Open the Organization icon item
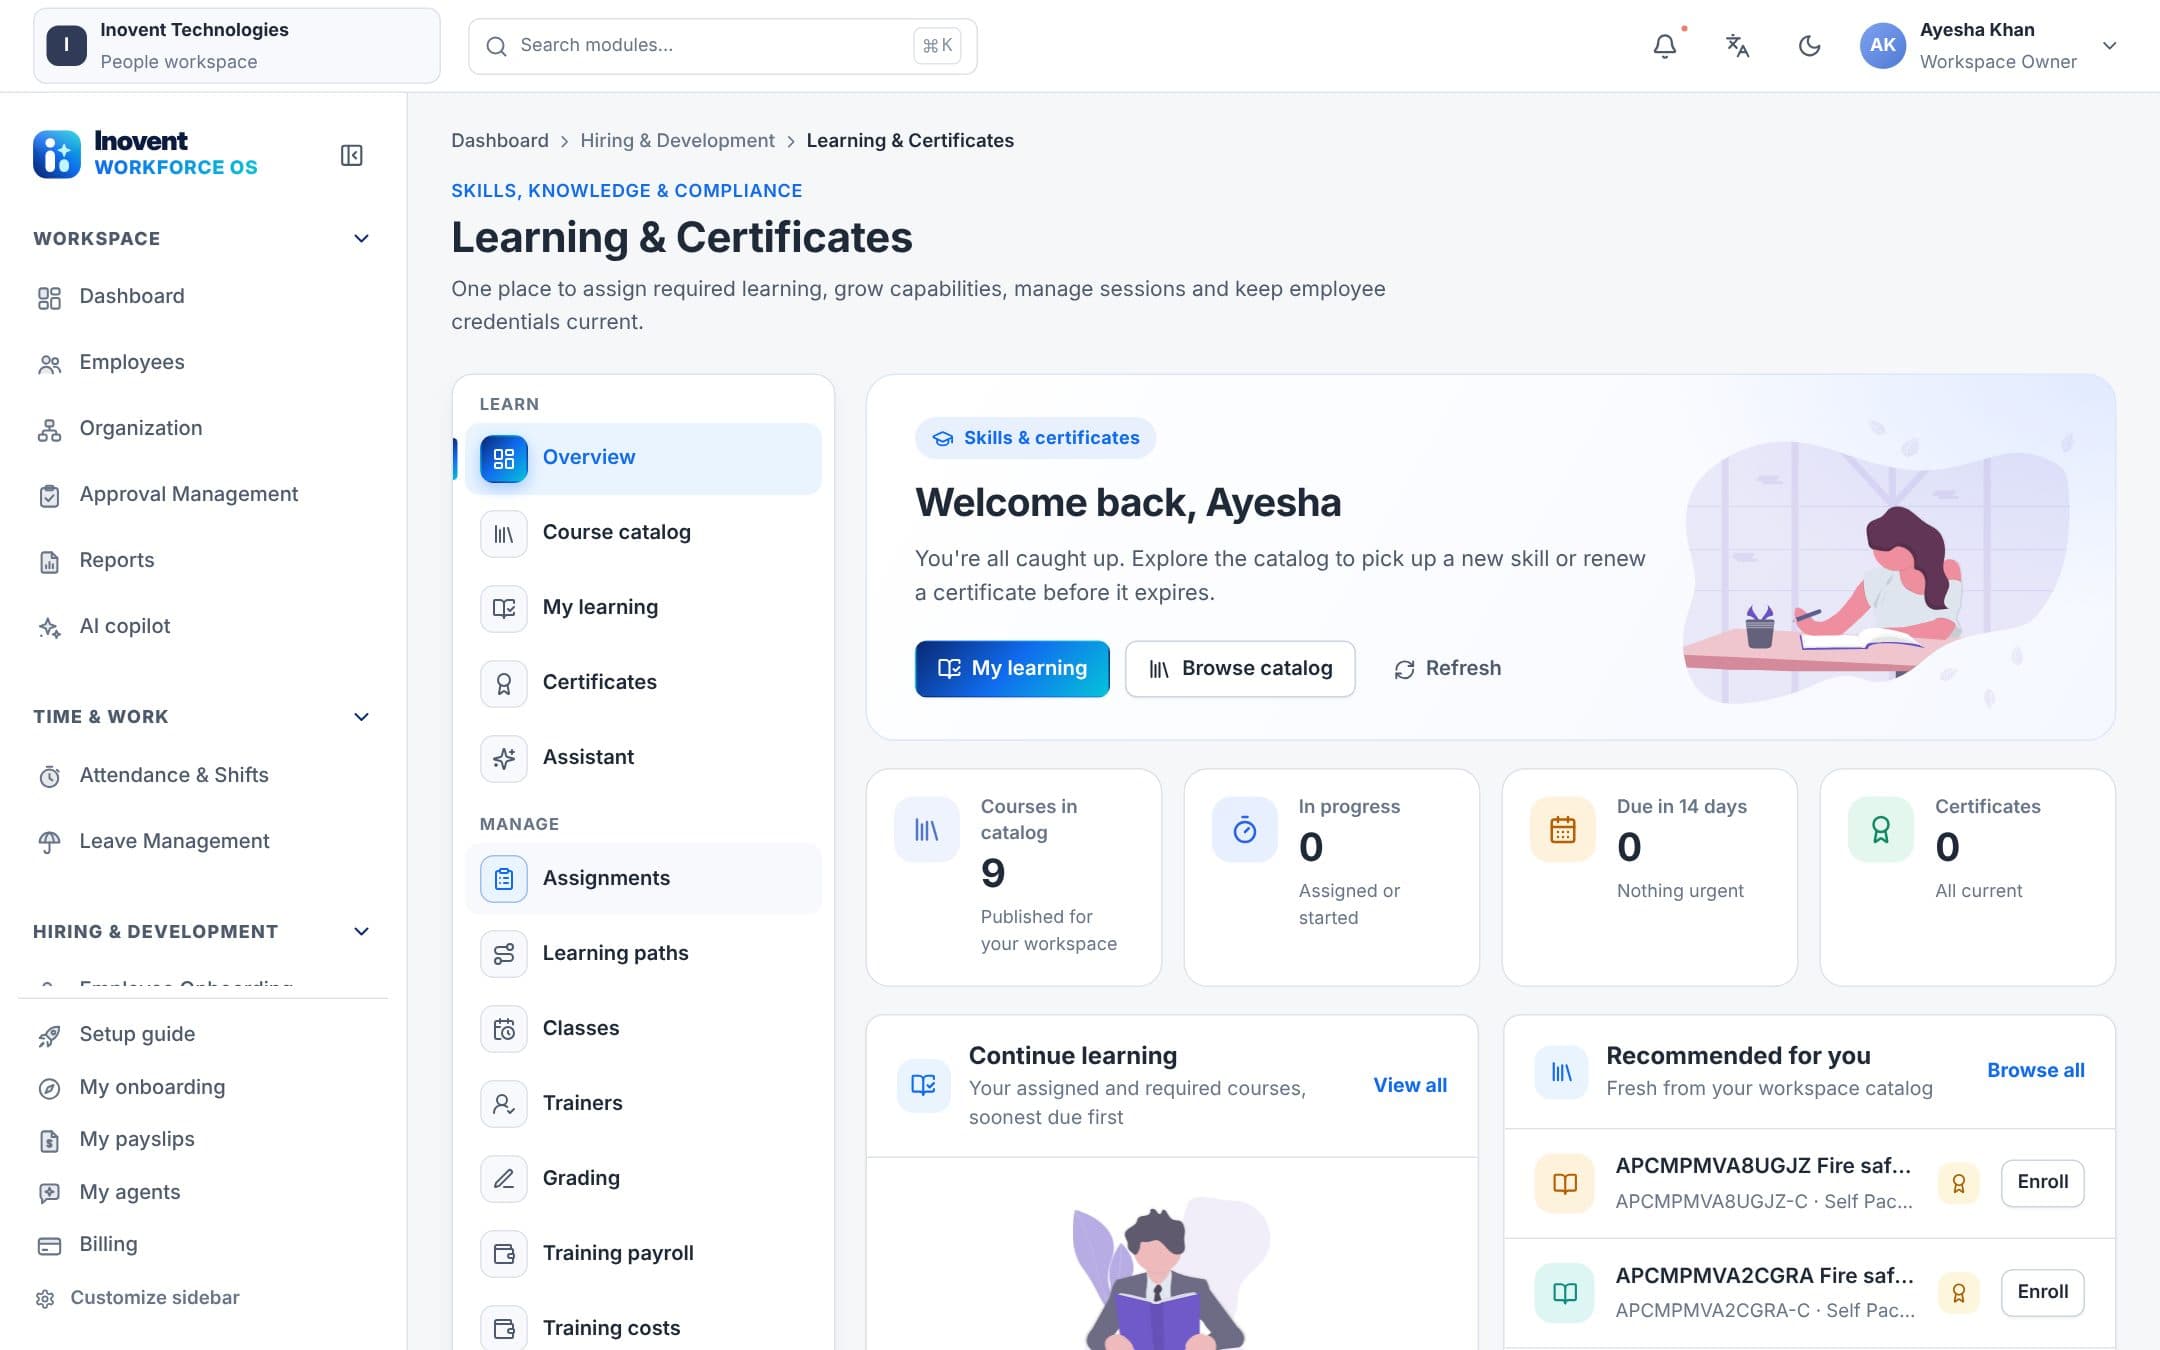Image resolution: width=2160 pixels, height=1350 pixels. [x=49, y=429]
